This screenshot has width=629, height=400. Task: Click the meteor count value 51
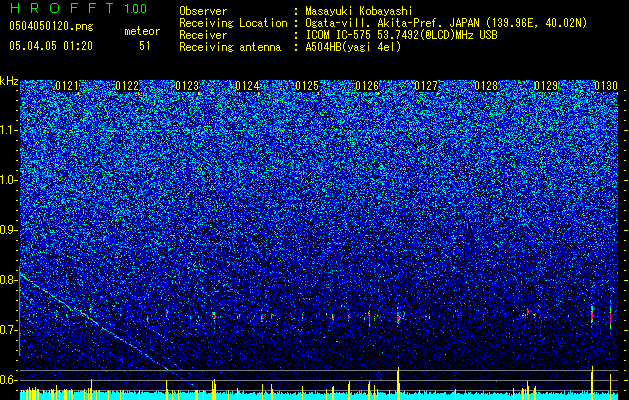[x=144, y=46]
